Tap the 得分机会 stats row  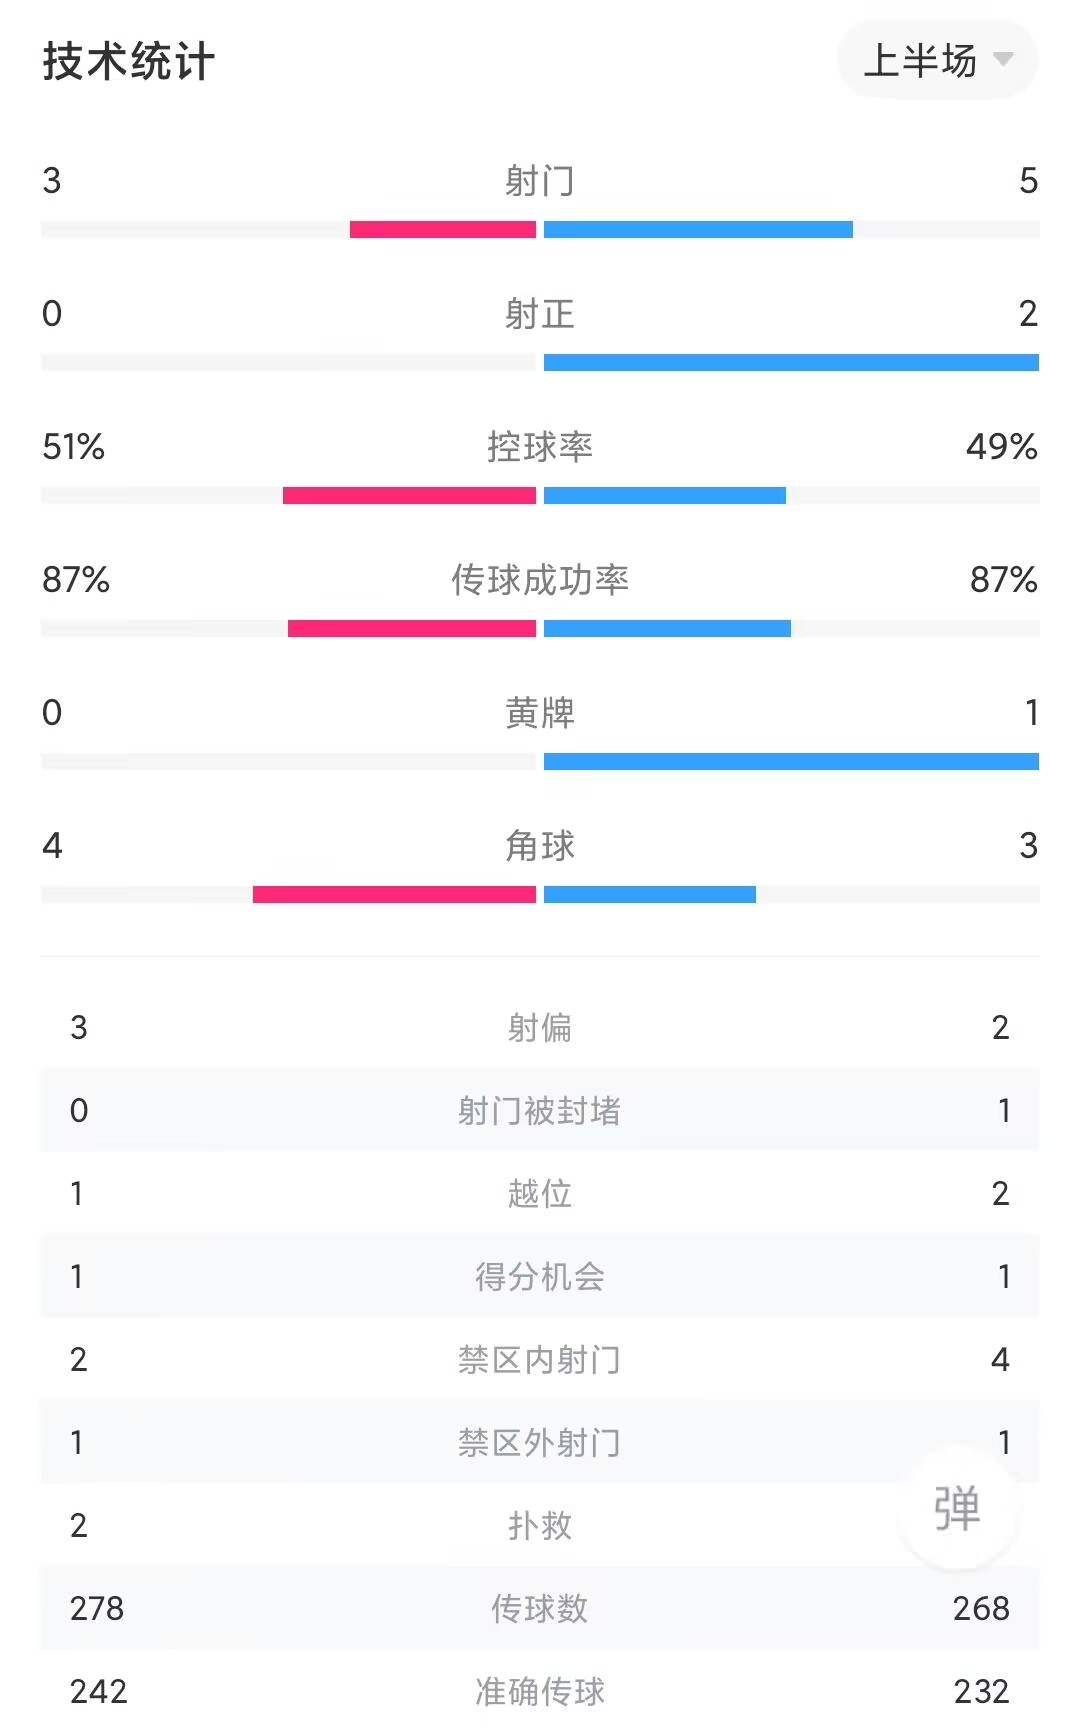point(540,1276)
